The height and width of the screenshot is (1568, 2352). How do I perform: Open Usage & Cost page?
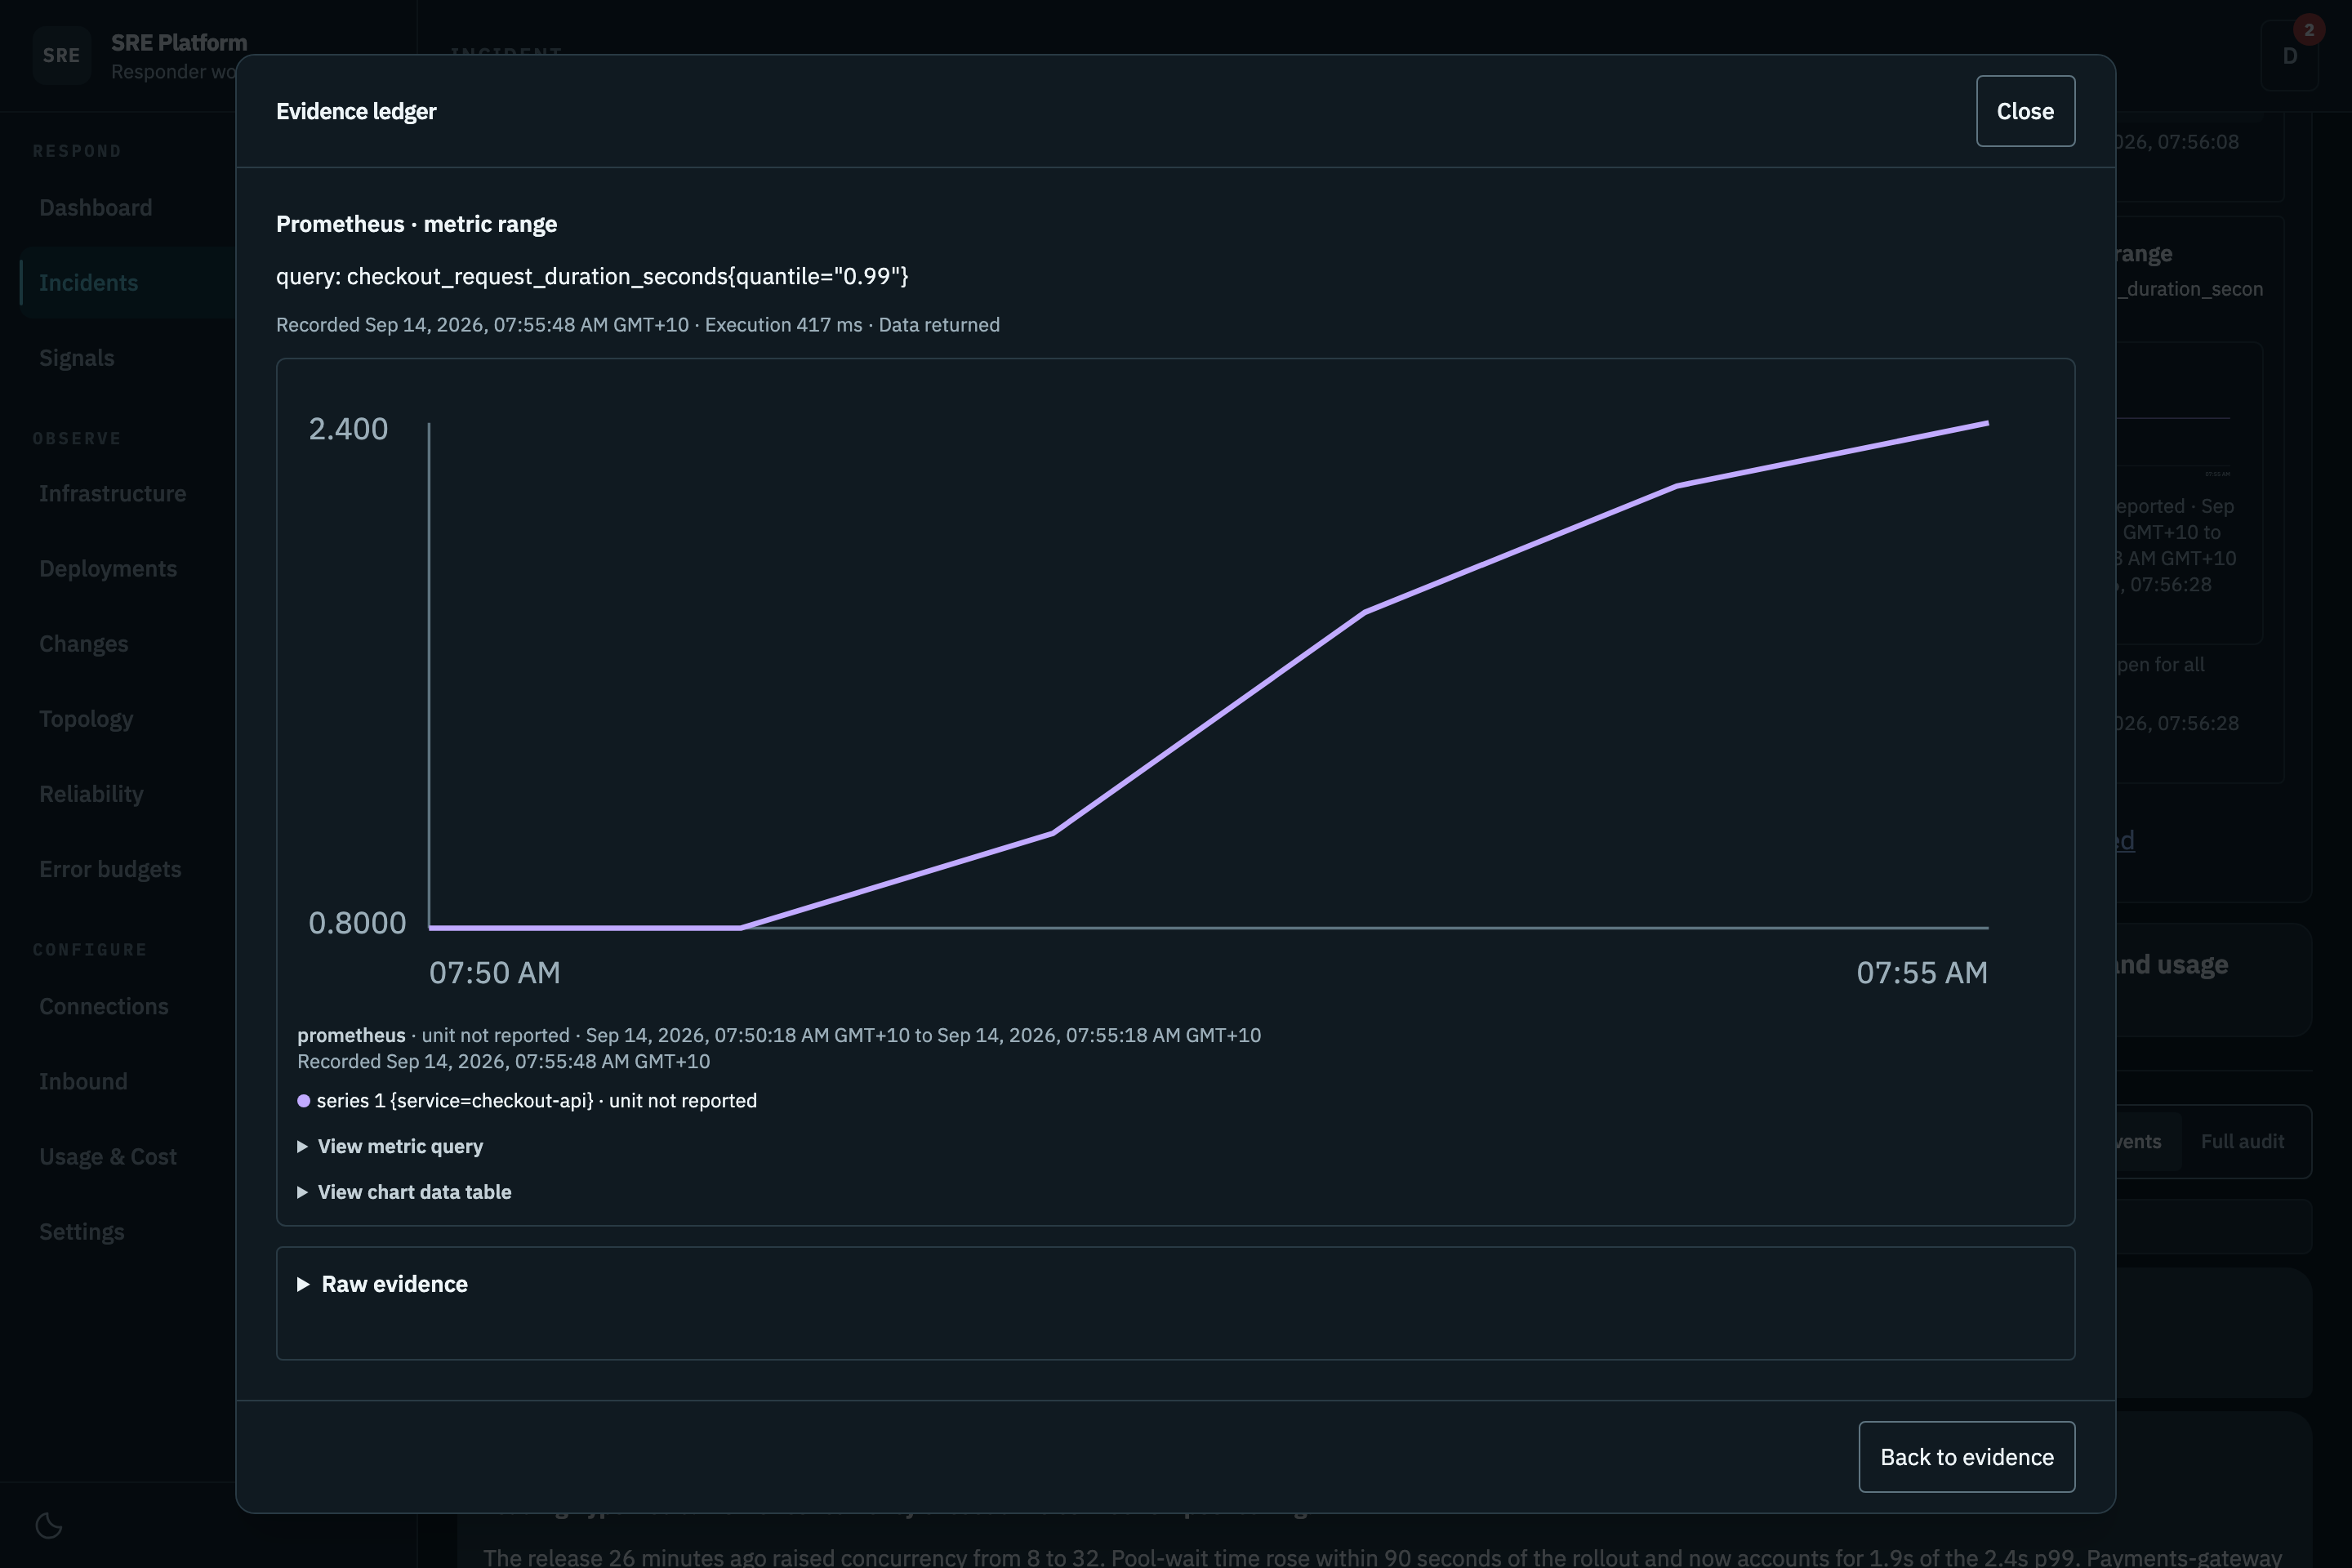[x=108, y=1157]
